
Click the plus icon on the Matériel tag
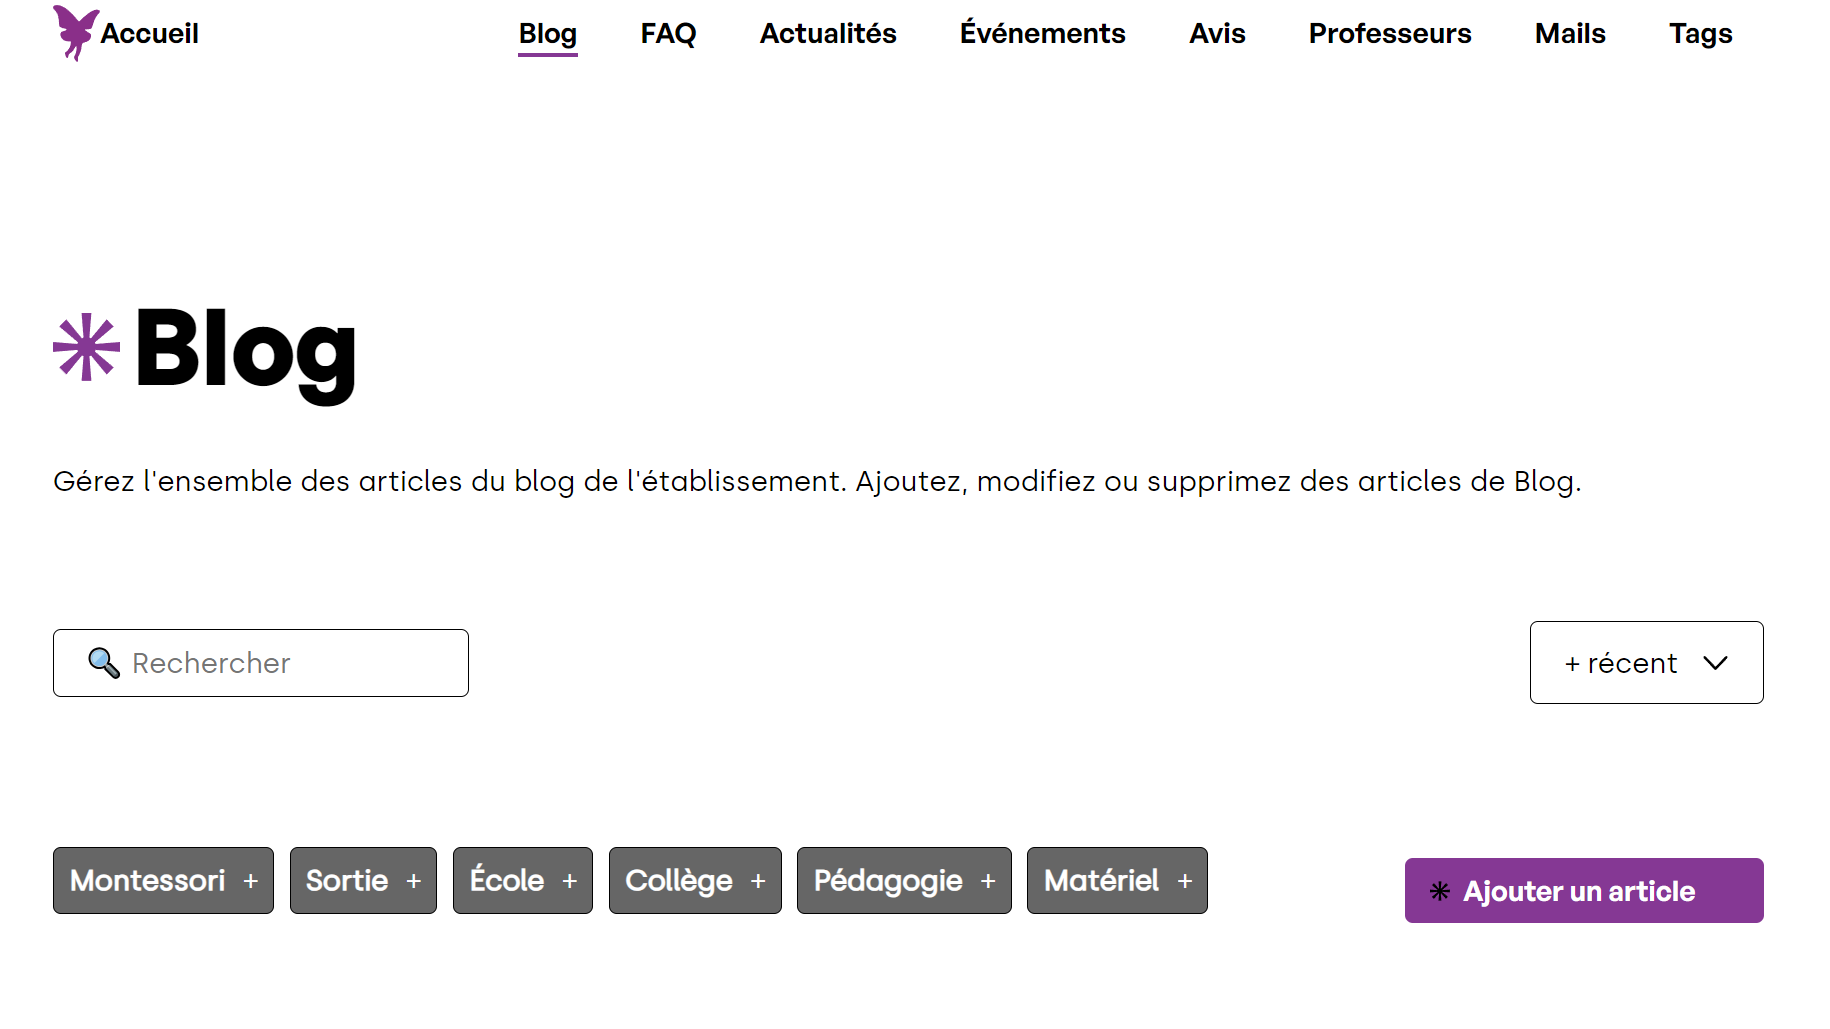click(x=1185, y=881)
